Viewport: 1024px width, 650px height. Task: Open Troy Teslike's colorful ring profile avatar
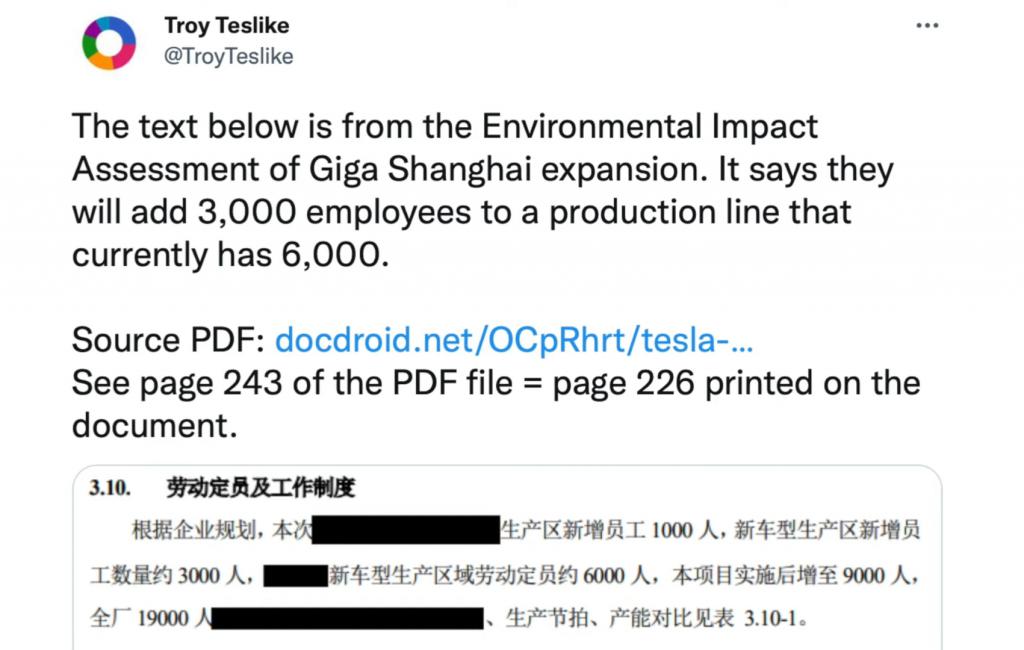coord(109,42)
